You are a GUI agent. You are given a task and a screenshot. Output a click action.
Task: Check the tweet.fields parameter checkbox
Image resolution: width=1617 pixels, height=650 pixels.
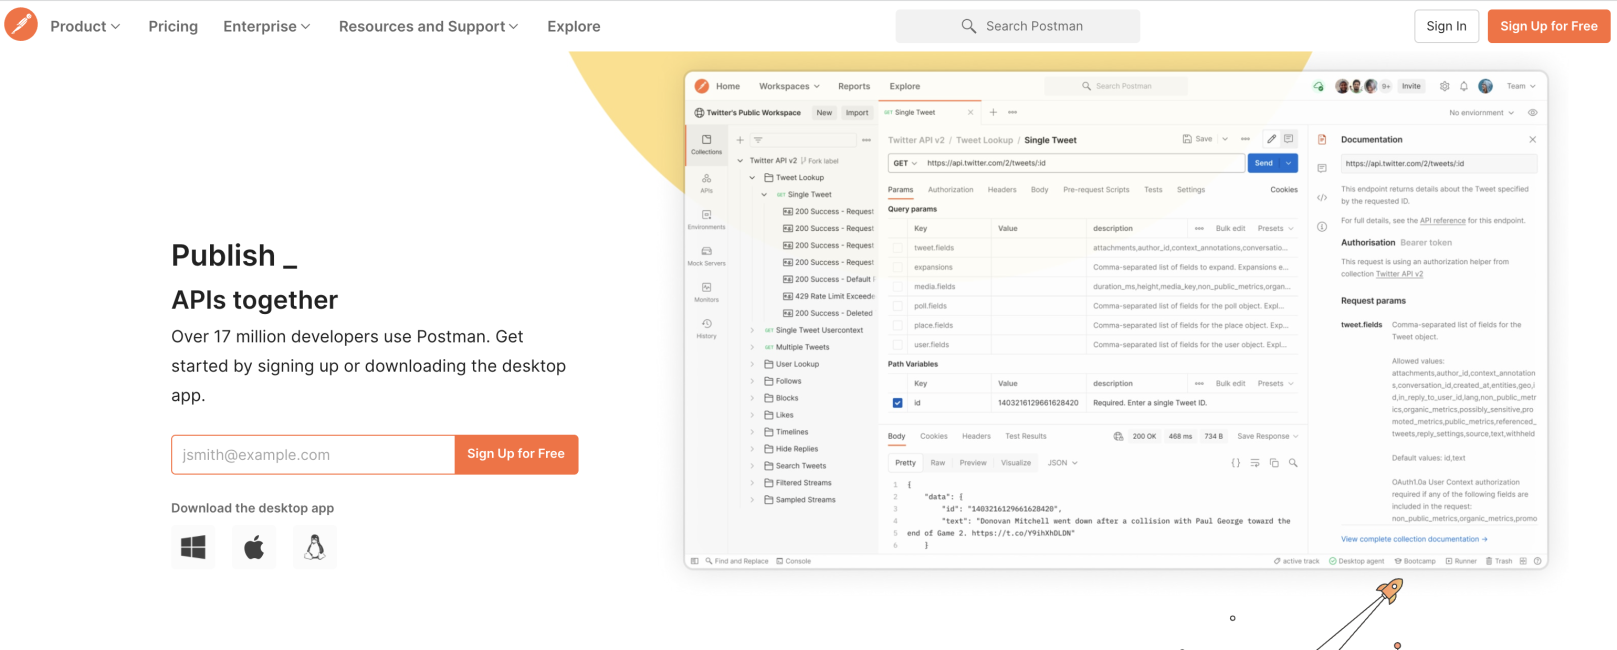click(897, 248)
